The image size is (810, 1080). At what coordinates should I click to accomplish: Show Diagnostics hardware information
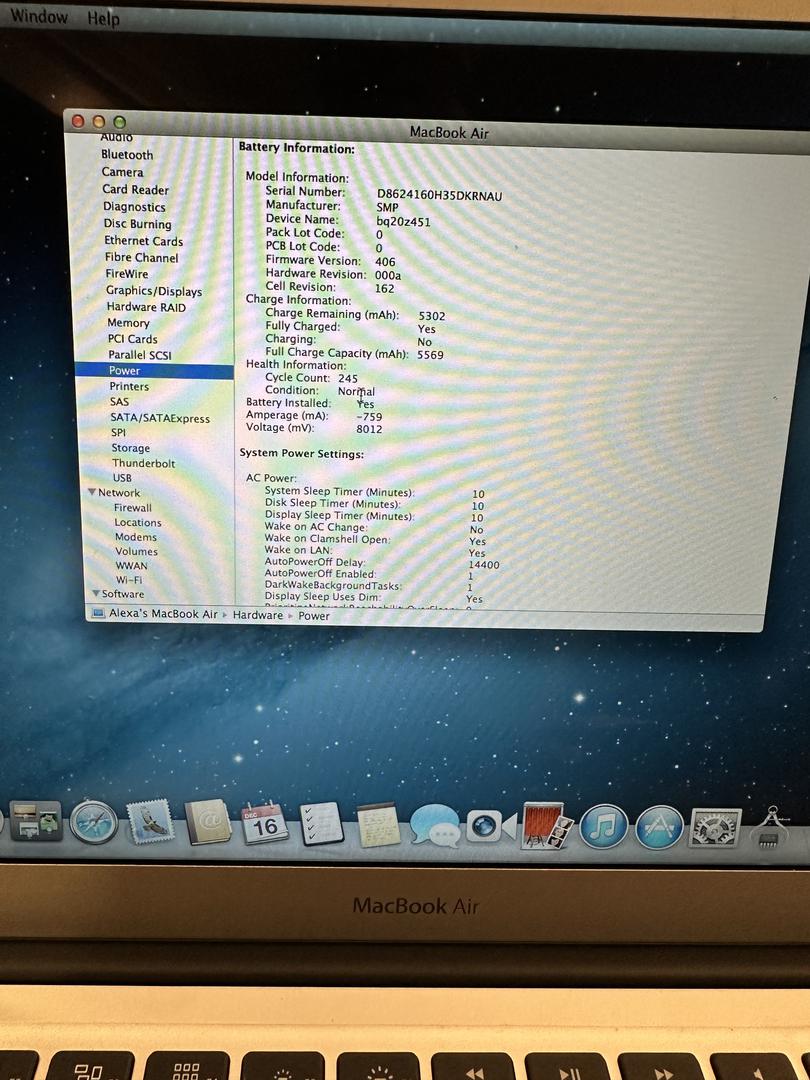click(134, 207)
